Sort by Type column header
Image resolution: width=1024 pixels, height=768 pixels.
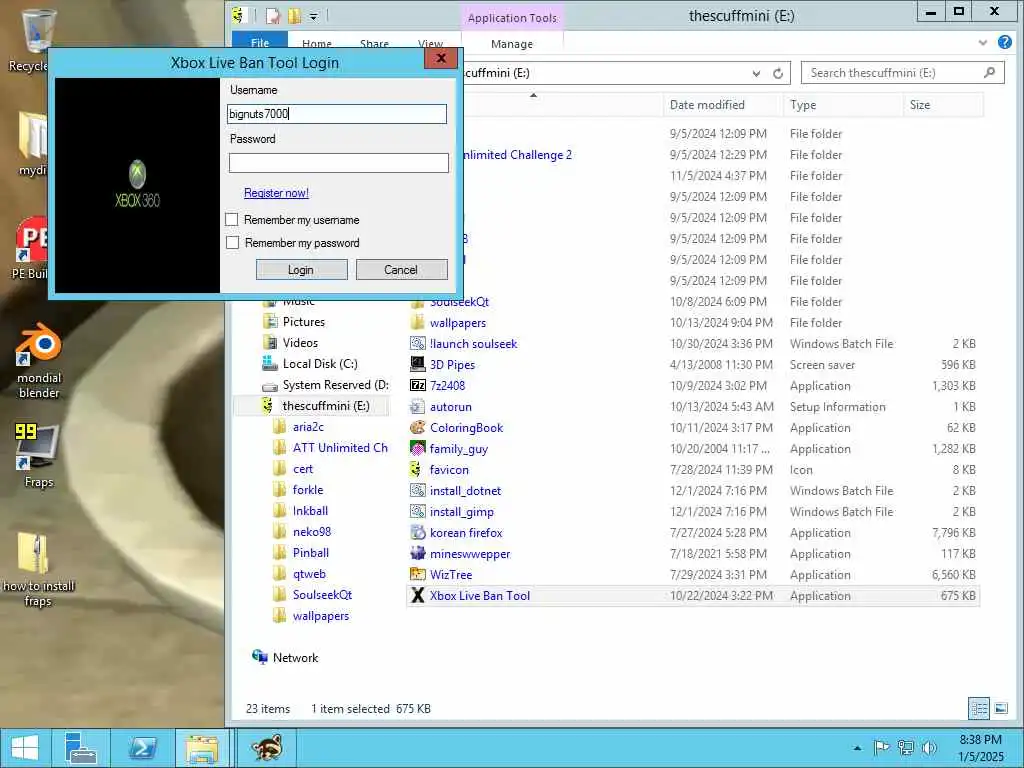tap(842, 104)
